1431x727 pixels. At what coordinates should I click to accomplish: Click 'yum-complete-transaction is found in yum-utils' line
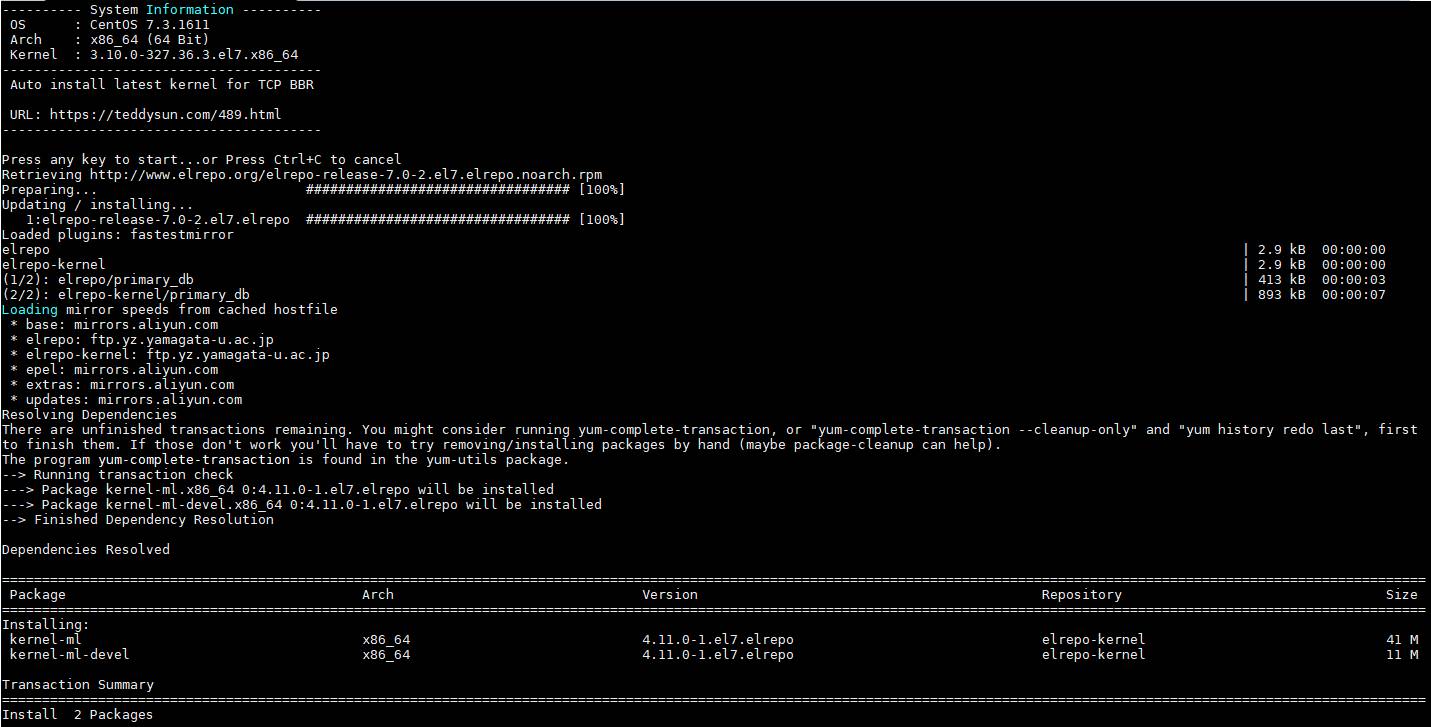[286, 460]
